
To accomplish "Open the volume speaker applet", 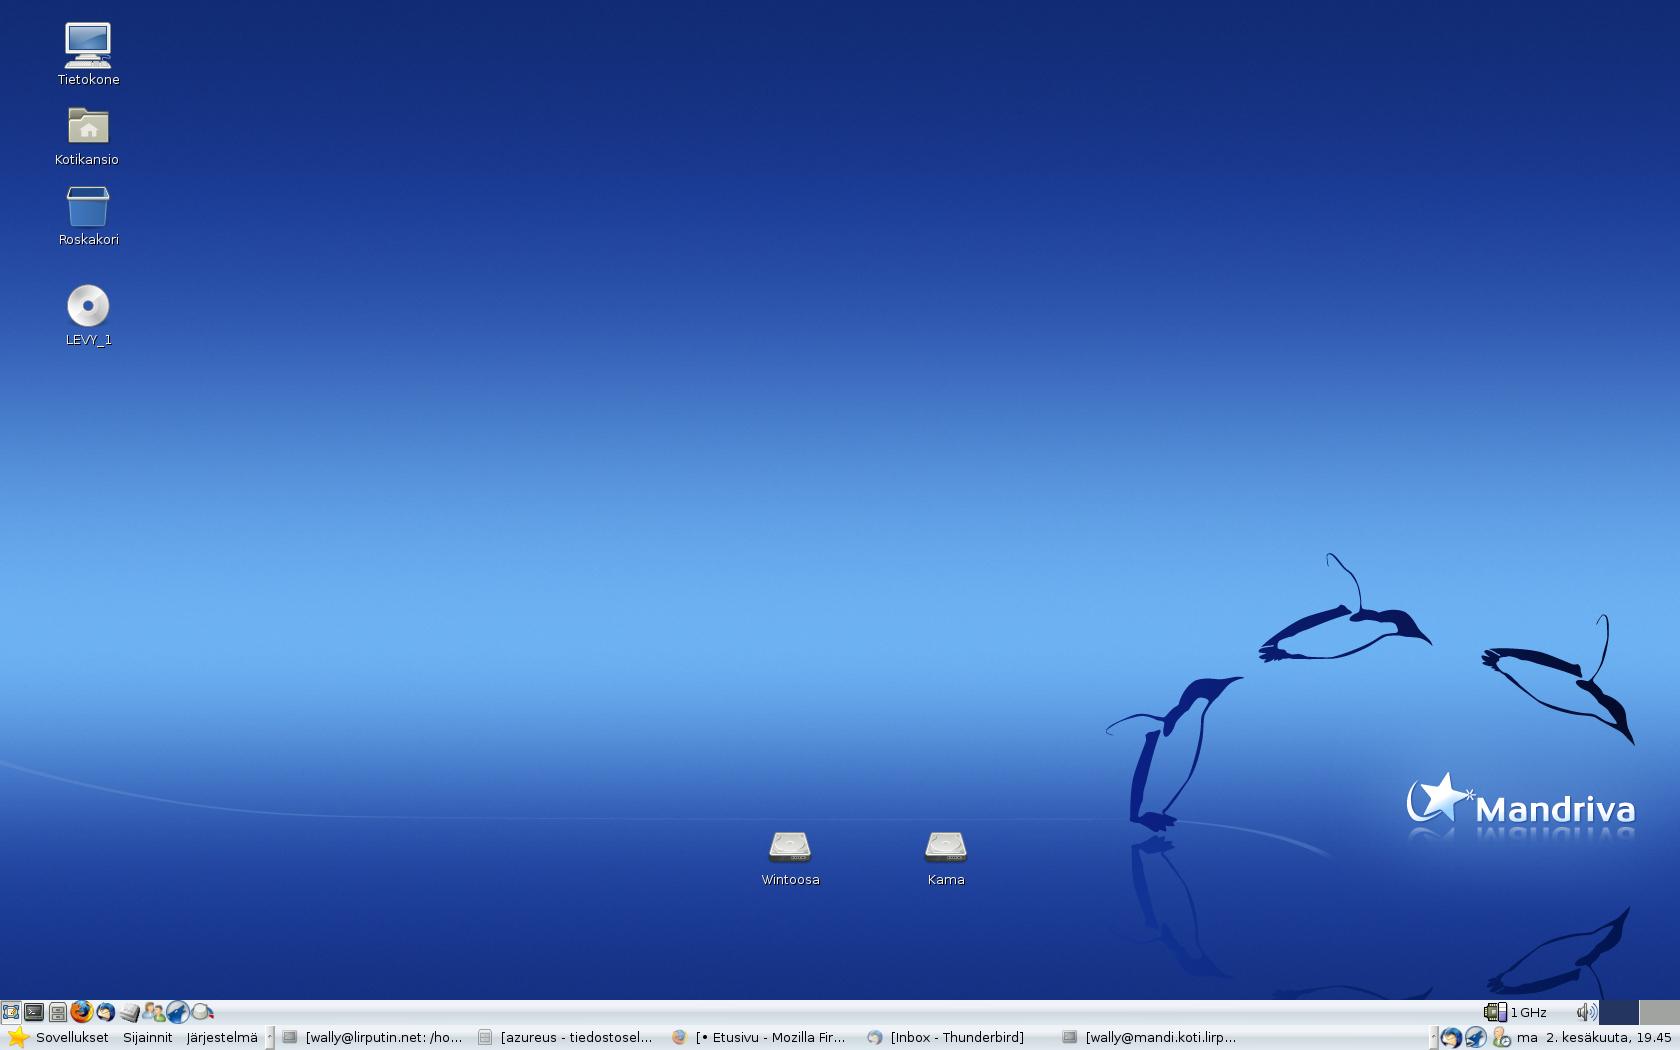I will (1585, 1012).
